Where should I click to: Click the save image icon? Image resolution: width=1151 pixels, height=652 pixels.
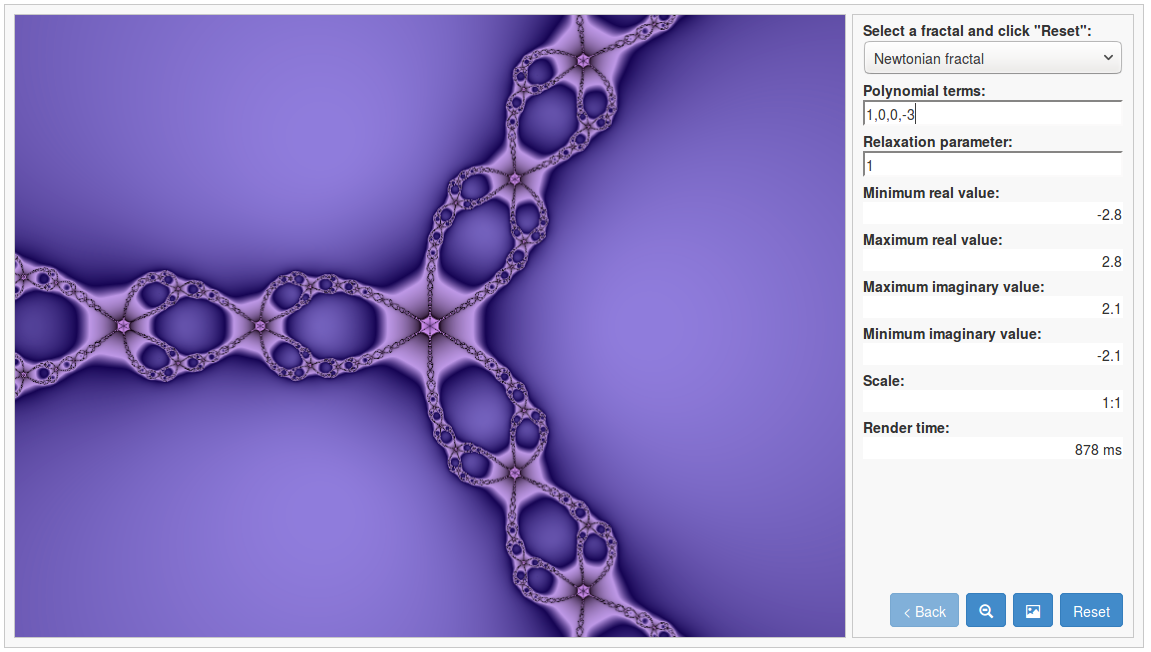(1032, 610)
